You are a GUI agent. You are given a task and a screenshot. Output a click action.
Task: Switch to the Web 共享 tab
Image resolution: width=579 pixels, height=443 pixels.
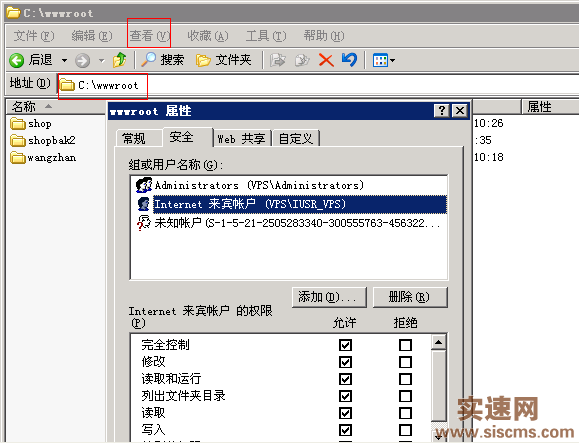pos(242,139)
